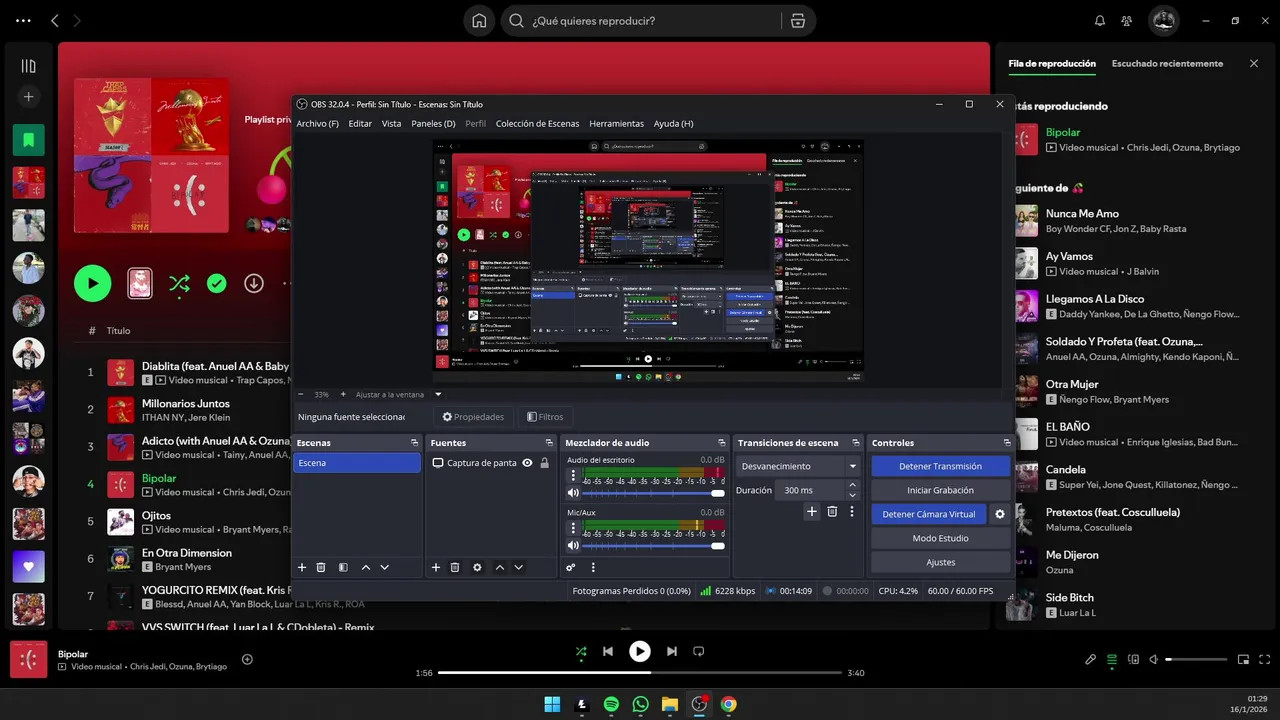The image size is (1280, 720).
Task: Toggle repeat in Spotify playback bar
Action: pyautogui.click(x=699, y=651)
